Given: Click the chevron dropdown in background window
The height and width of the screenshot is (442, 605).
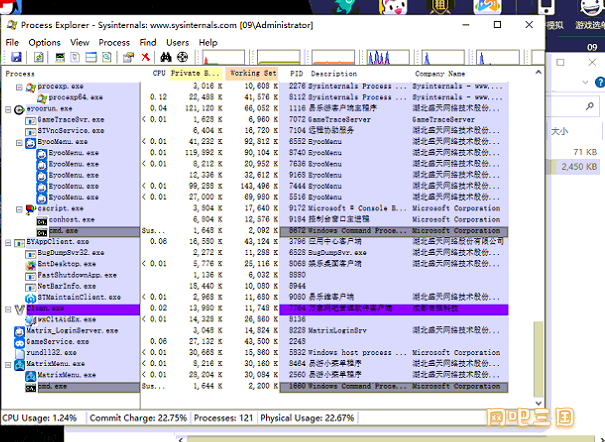Looking at the screenshot, I should (x=585, y=82).
